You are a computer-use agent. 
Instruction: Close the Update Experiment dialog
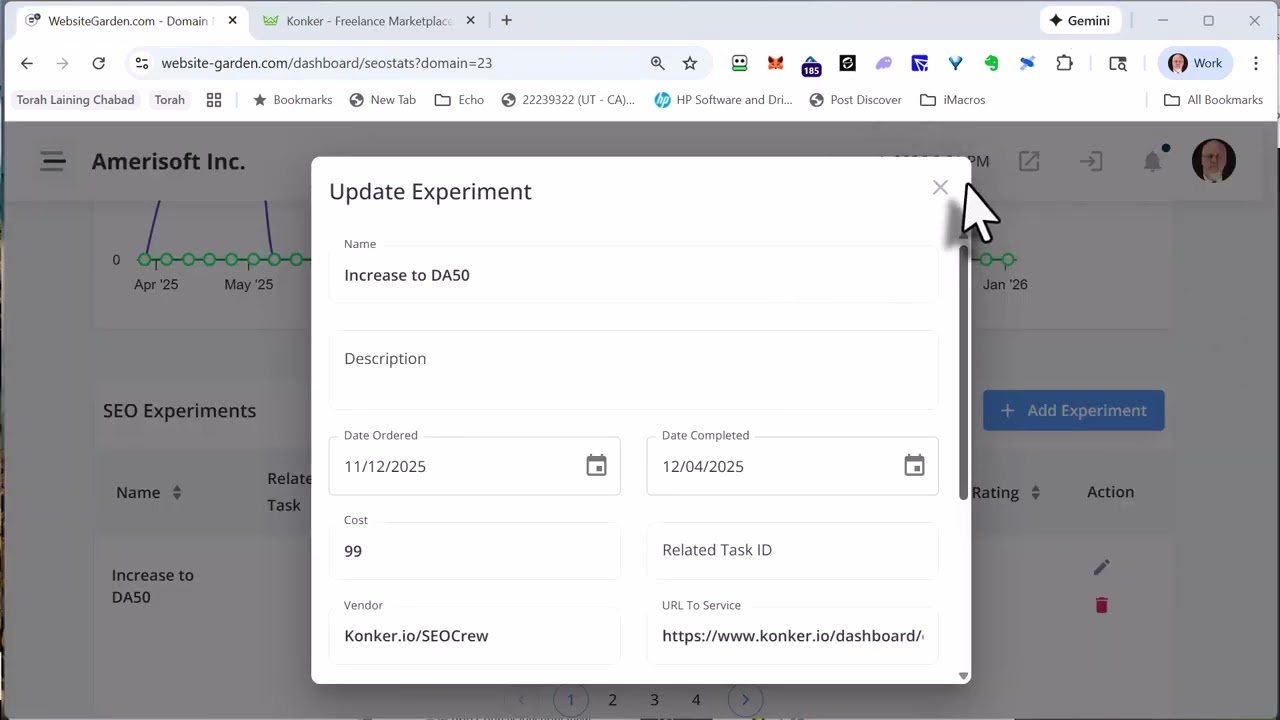[x=940, y=187]
